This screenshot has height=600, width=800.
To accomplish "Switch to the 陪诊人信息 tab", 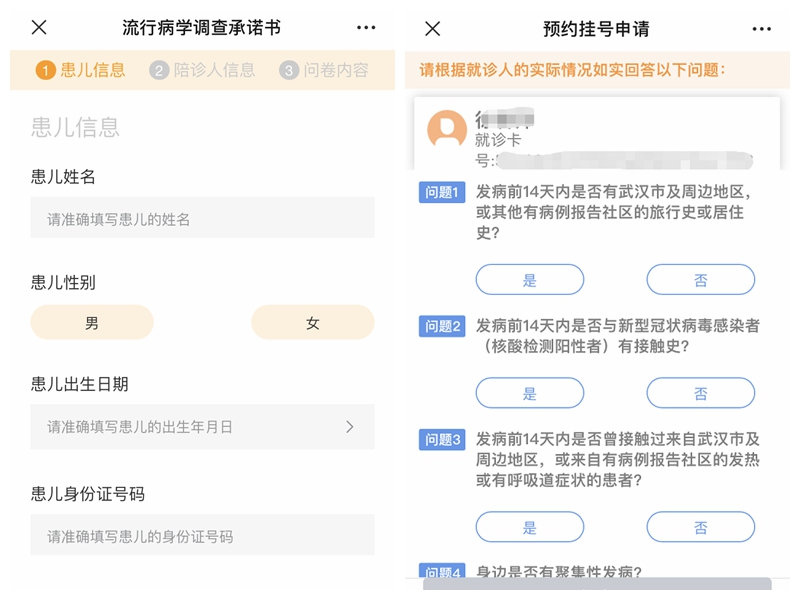I will (x=214, y=70).
